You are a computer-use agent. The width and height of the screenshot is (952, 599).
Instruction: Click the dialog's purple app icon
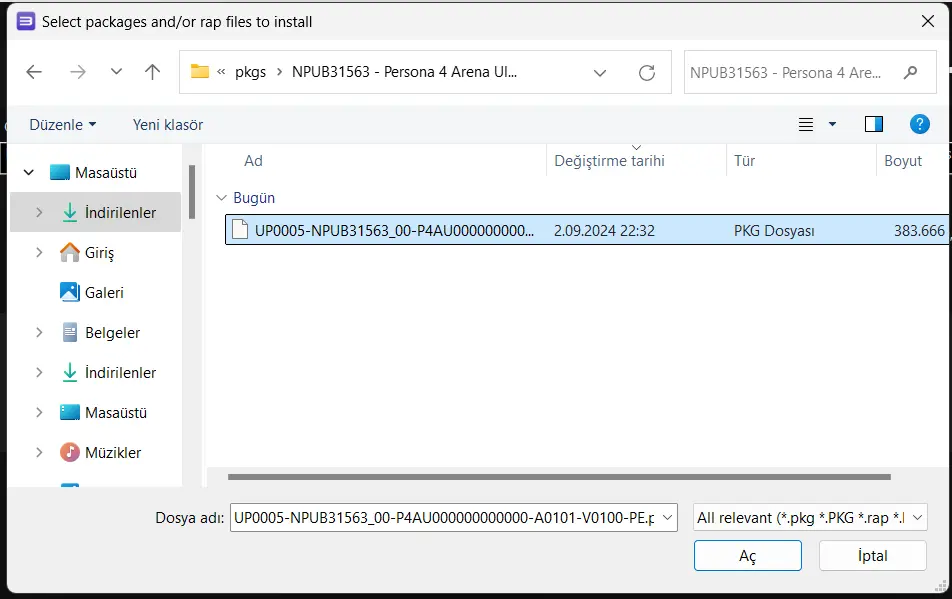point(26,21)
